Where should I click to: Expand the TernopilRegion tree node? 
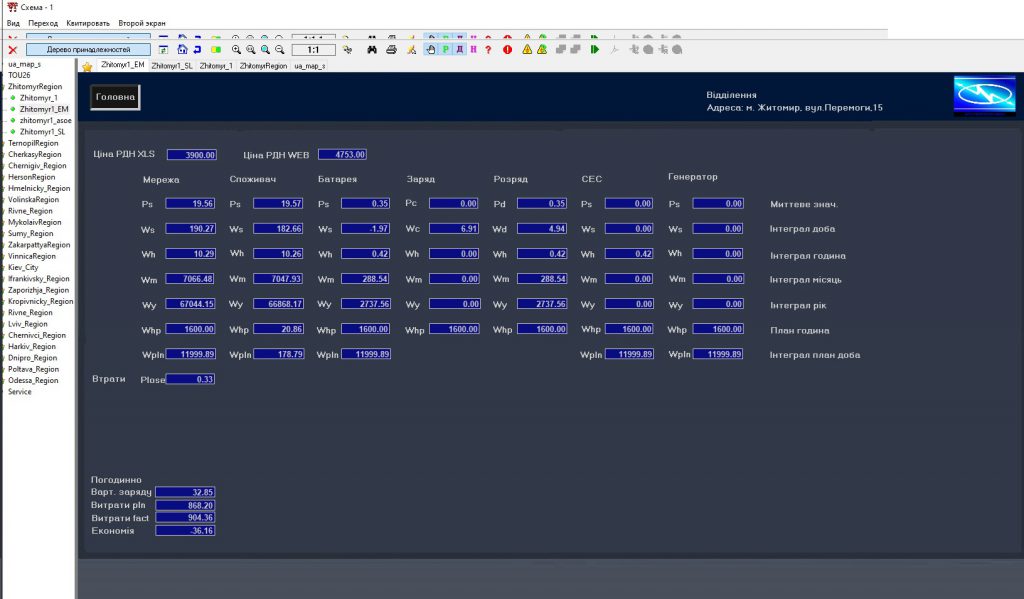tap(4, 143)
